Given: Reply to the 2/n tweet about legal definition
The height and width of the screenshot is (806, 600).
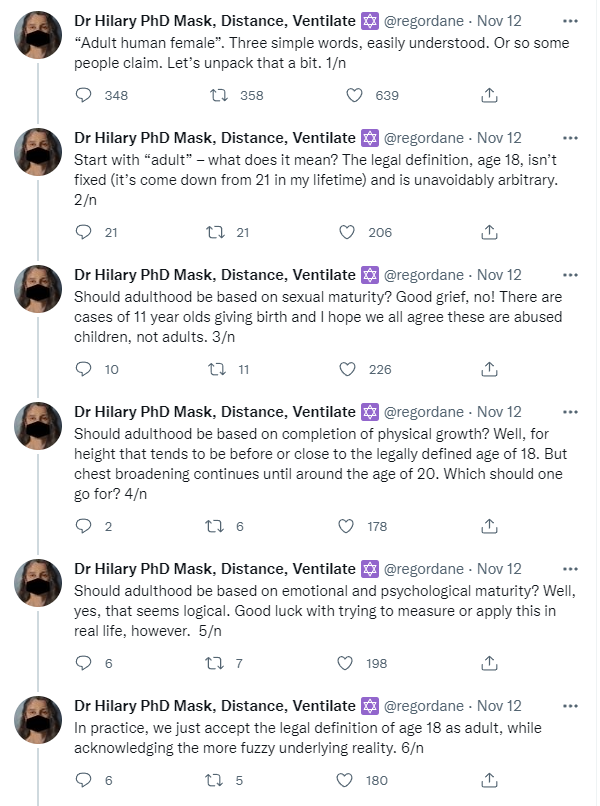Looking at the screenshot, I should 84,232.
